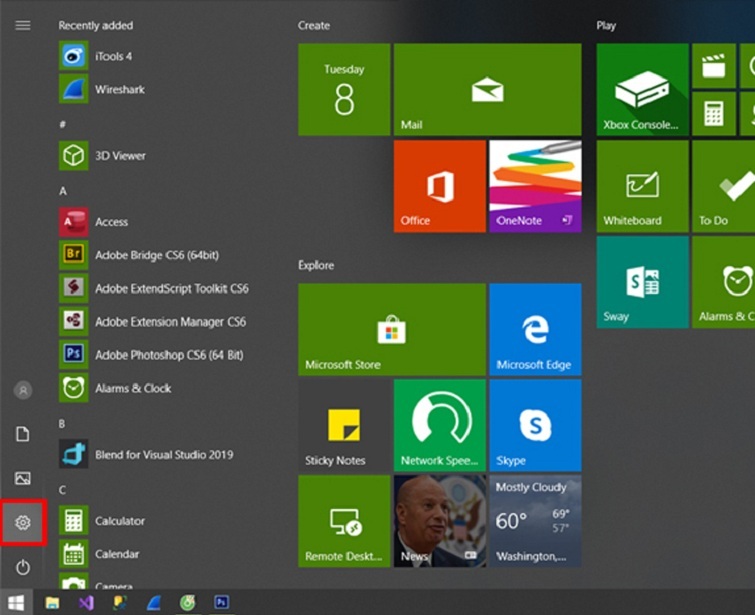Open Adobe Photoshop CS6 (64 Bit)
The height and width of the screenshot is (615, 755).
(168, 355)
